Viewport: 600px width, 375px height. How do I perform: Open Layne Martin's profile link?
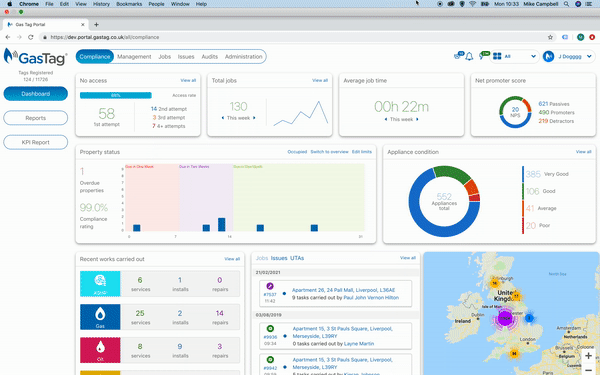pos(359,344)
